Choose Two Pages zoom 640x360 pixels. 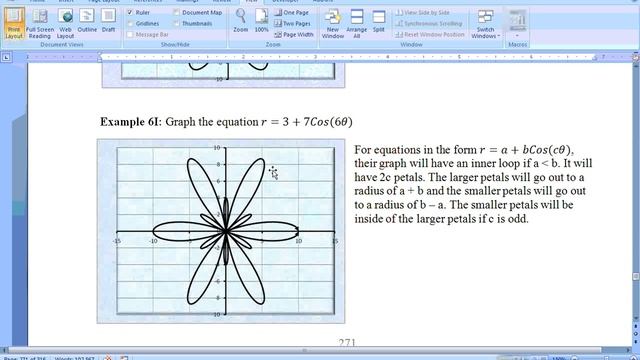[292, 24]
